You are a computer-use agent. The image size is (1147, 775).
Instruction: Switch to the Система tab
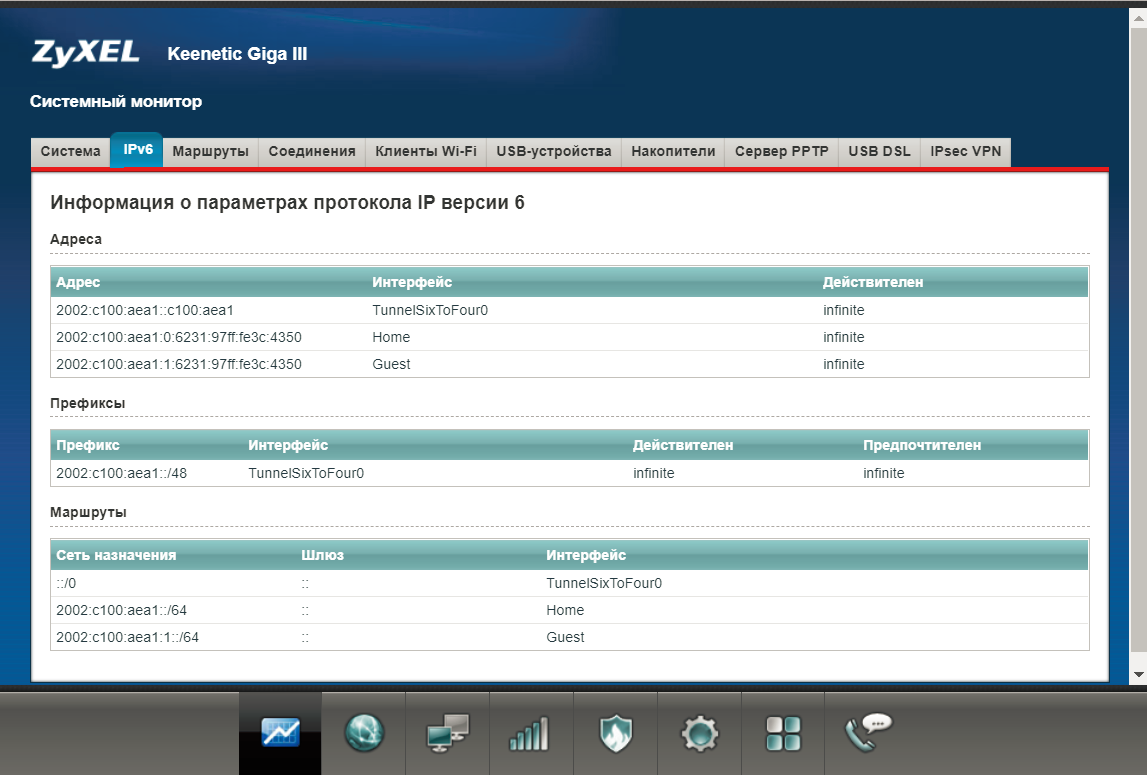69,151
